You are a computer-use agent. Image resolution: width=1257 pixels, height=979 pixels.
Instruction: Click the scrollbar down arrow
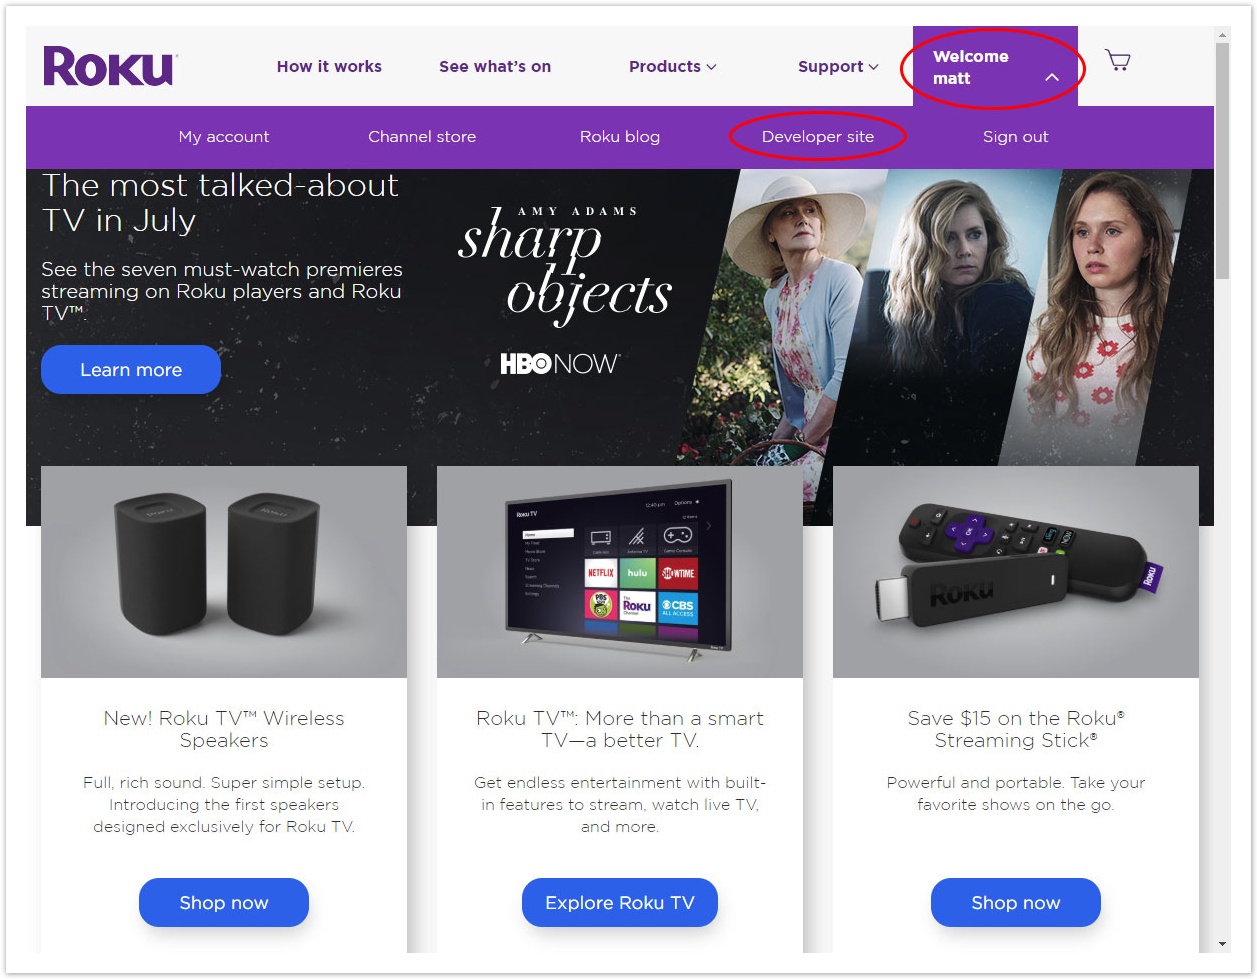coord(1223,943)
